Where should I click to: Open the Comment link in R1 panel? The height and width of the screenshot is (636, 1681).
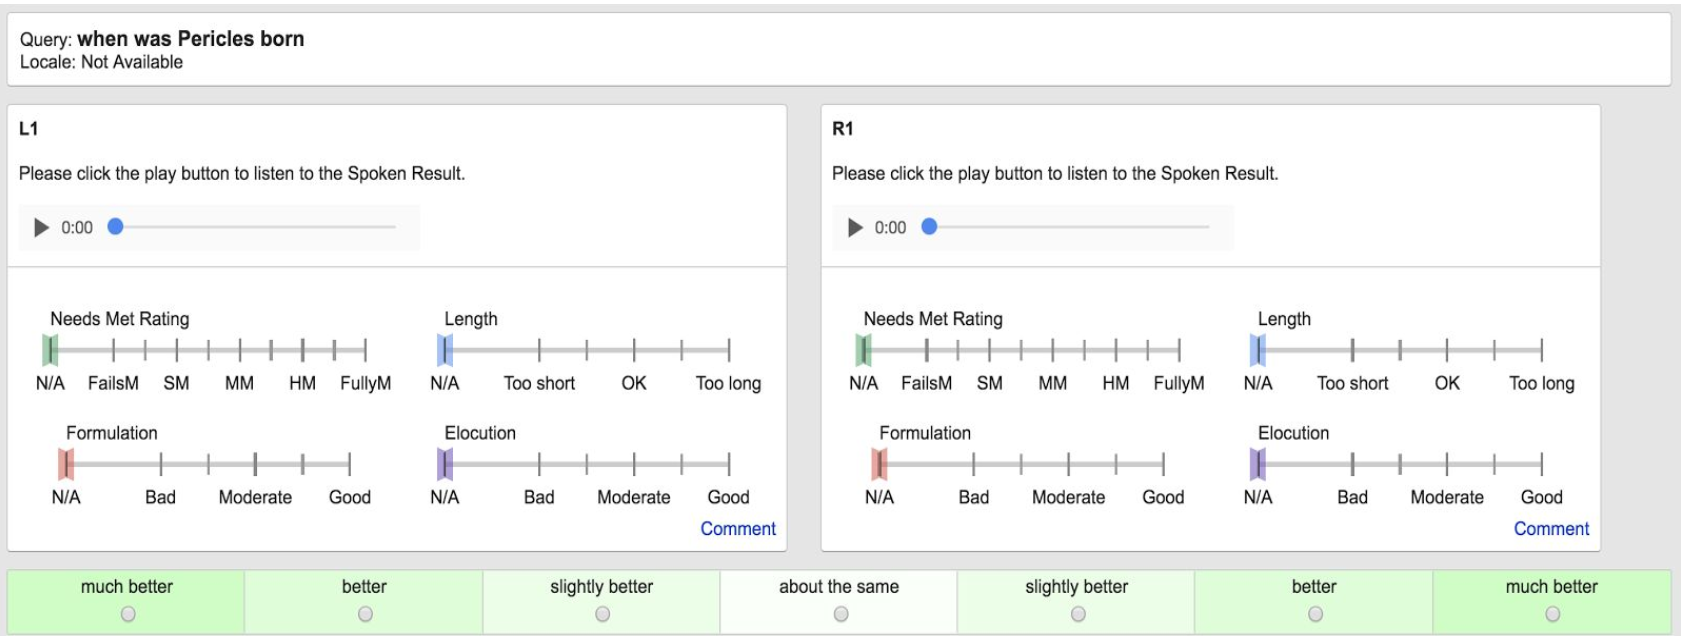click(x=1550, y=529)
